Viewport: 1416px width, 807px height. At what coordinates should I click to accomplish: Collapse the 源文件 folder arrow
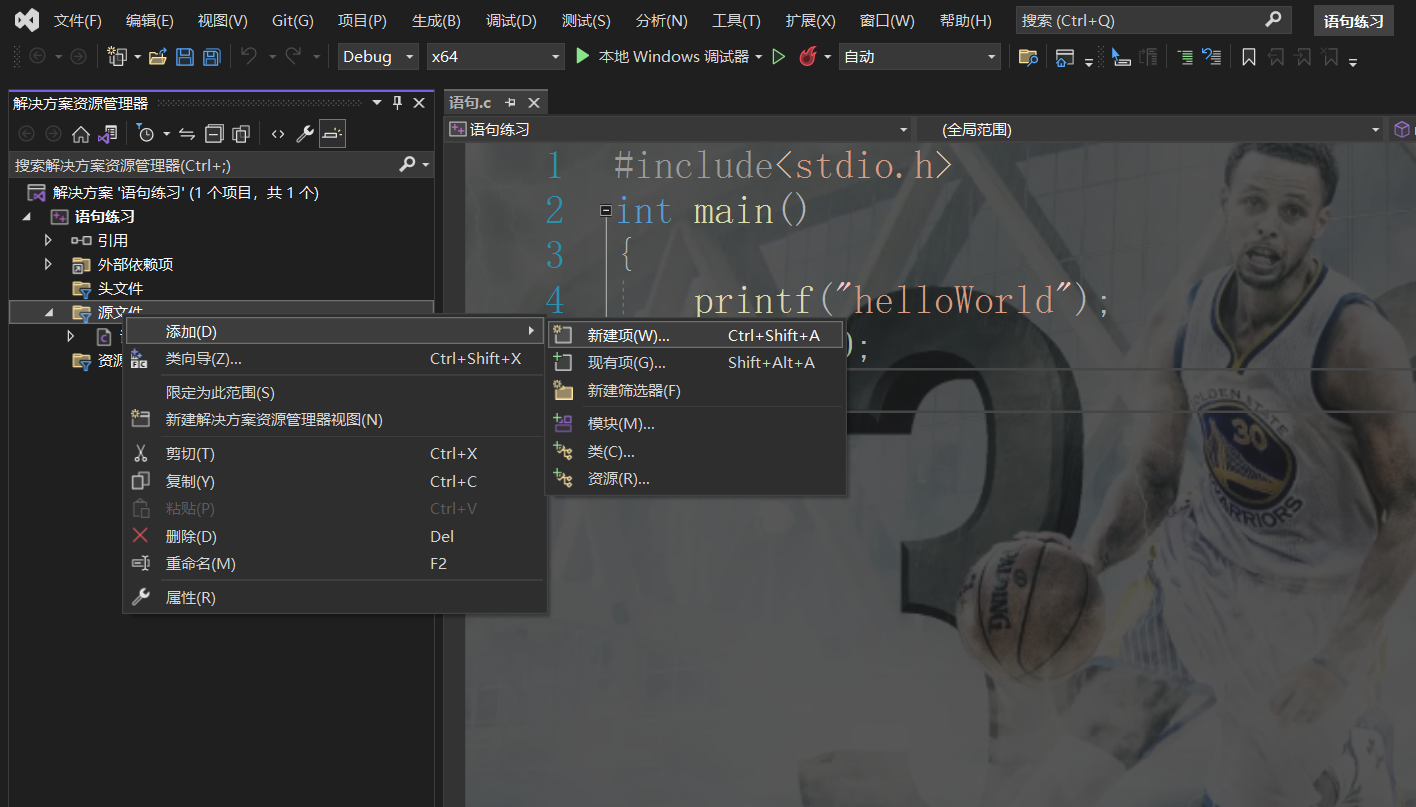pyautogui.click(x=48, y=313)
